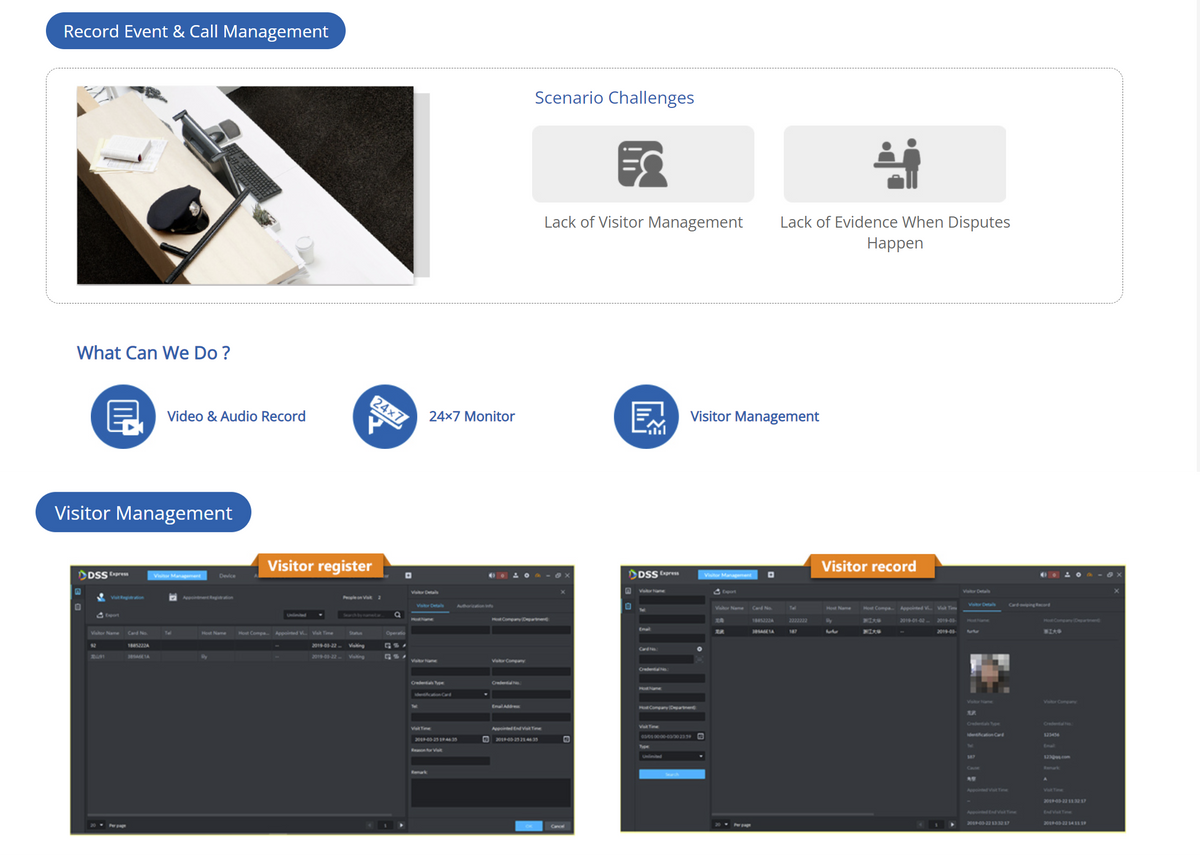This screenshot has height=855, width=1200.
Task: Select Visitor Details tab in Visitor record screenshot
Action: tap(982, 604)
